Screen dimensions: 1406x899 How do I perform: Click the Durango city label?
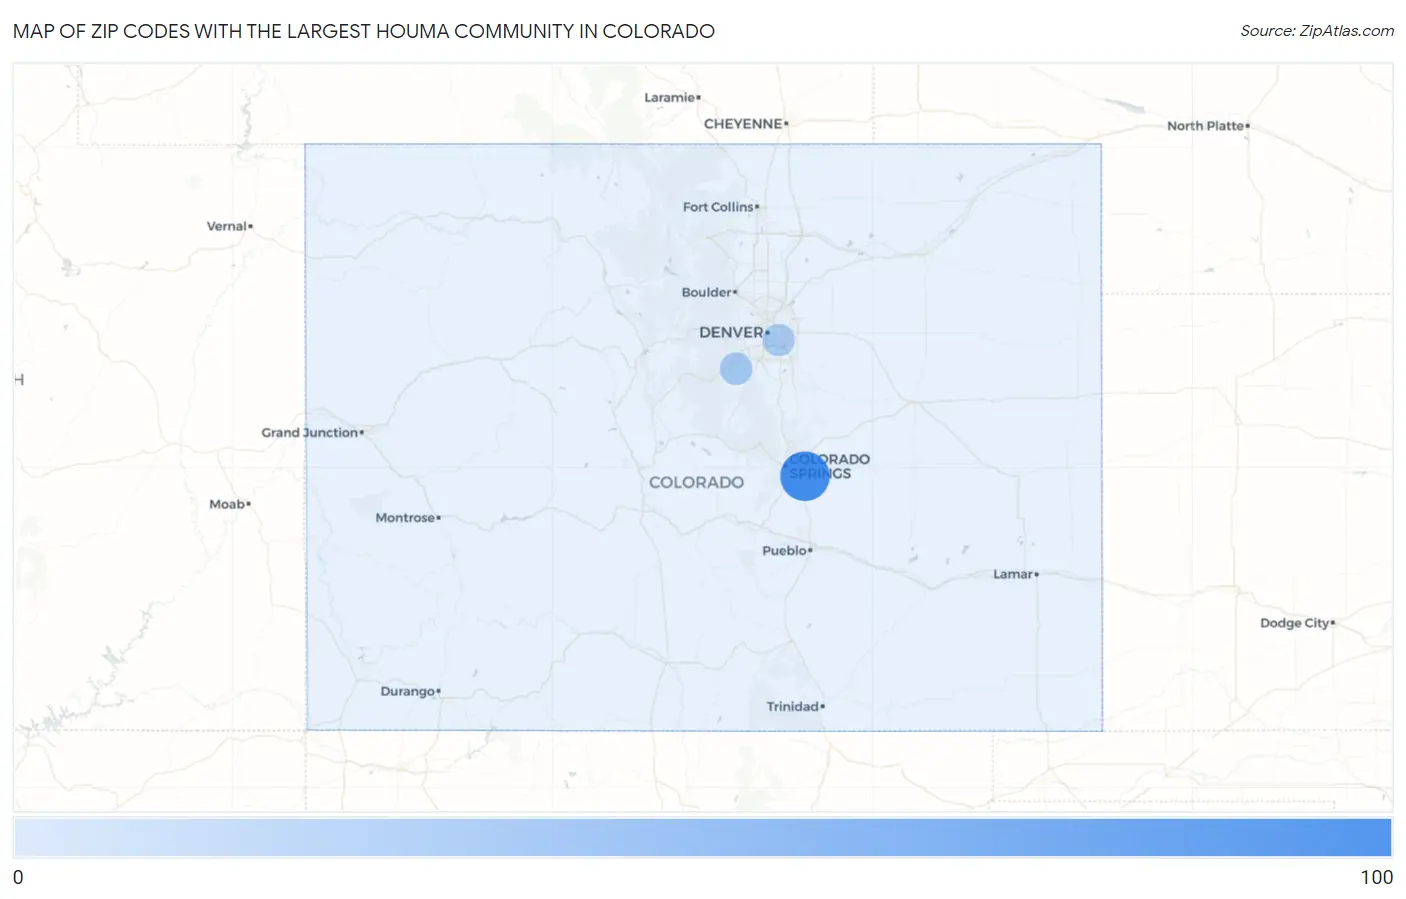point(410,691)
